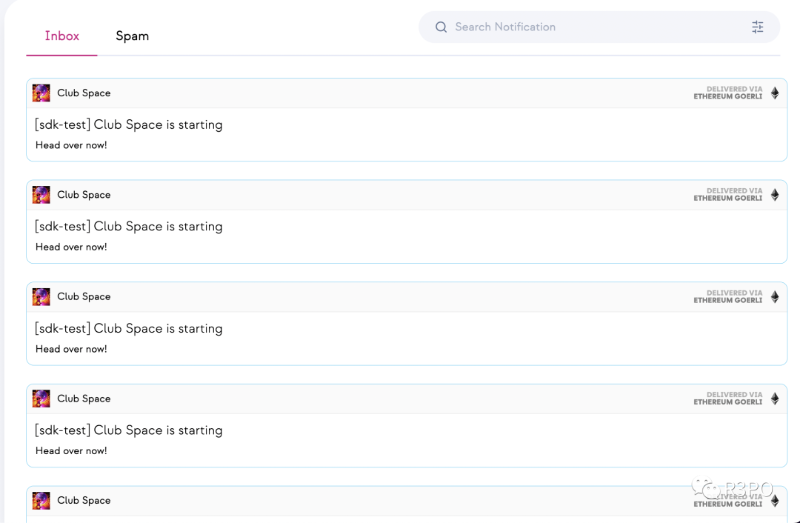Open third '[sdk-test] Club Space is starting' title
Image resolution: width=800 pixels, height=523 pixels.
pyautogui.click(x=129, y=329)
